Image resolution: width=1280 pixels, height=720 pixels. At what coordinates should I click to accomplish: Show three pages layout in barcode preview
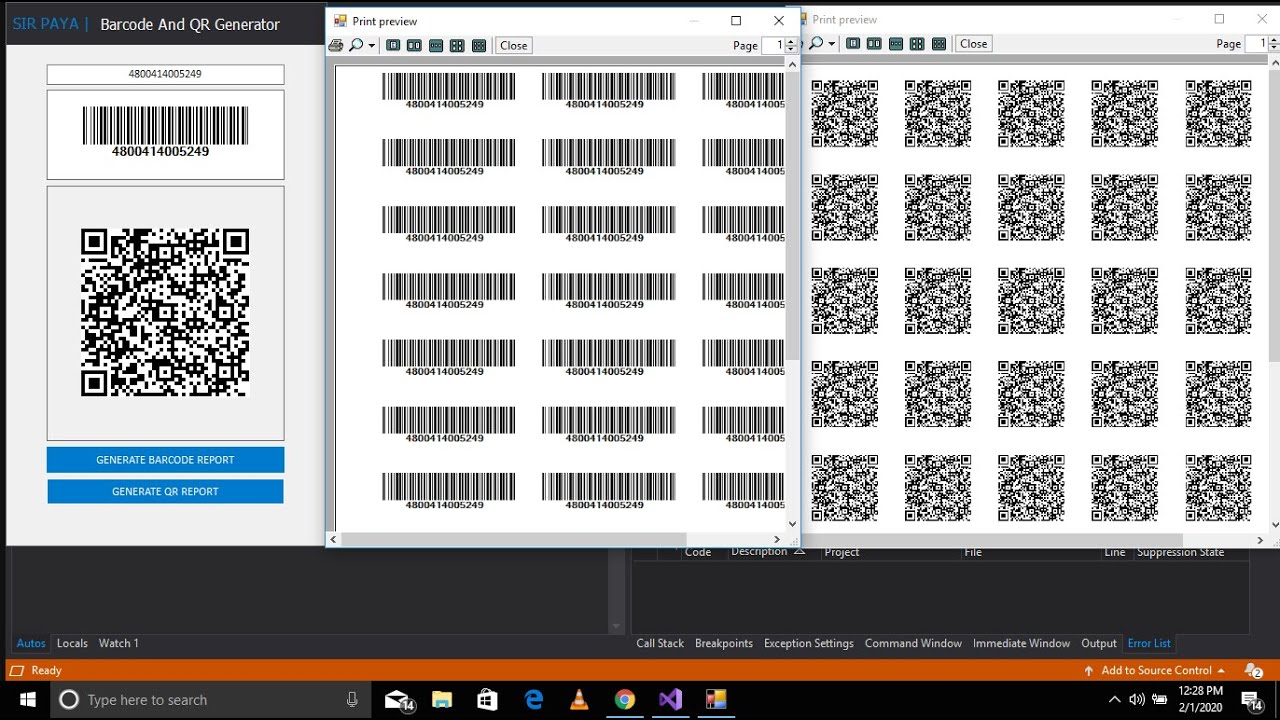pyautogui.click(x=436, y=45)
